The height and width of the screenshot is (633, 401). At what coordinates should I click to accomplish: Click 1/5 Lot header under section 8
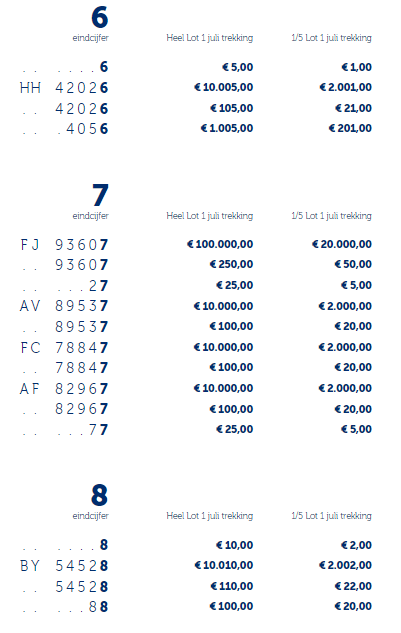pyautogui.click(x=331, y=516)
